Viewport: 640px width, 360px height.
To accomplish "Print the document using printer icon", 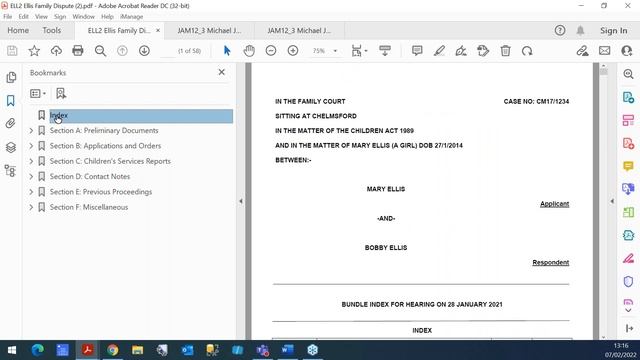I will pos(78,51).
